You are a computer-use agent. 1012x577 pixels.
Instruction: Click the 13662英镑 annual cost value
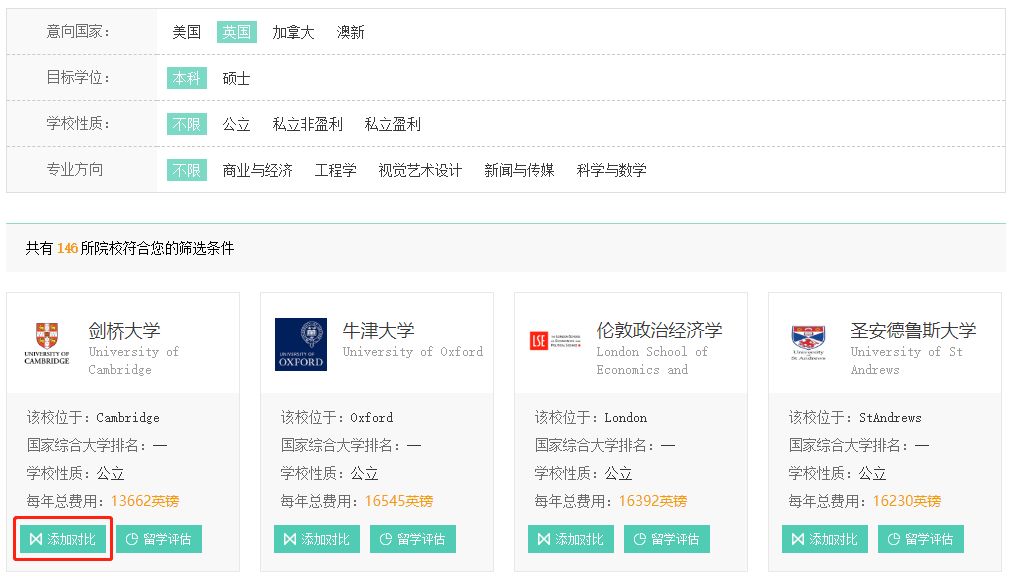tap(145, 501)
